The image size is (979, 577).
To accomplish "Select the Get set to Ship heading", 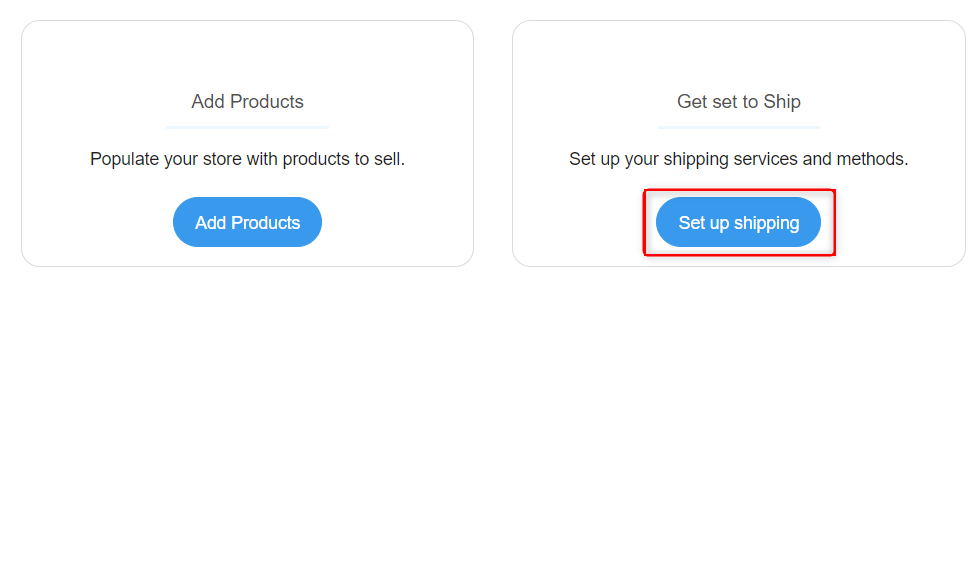I will [739, 101].
